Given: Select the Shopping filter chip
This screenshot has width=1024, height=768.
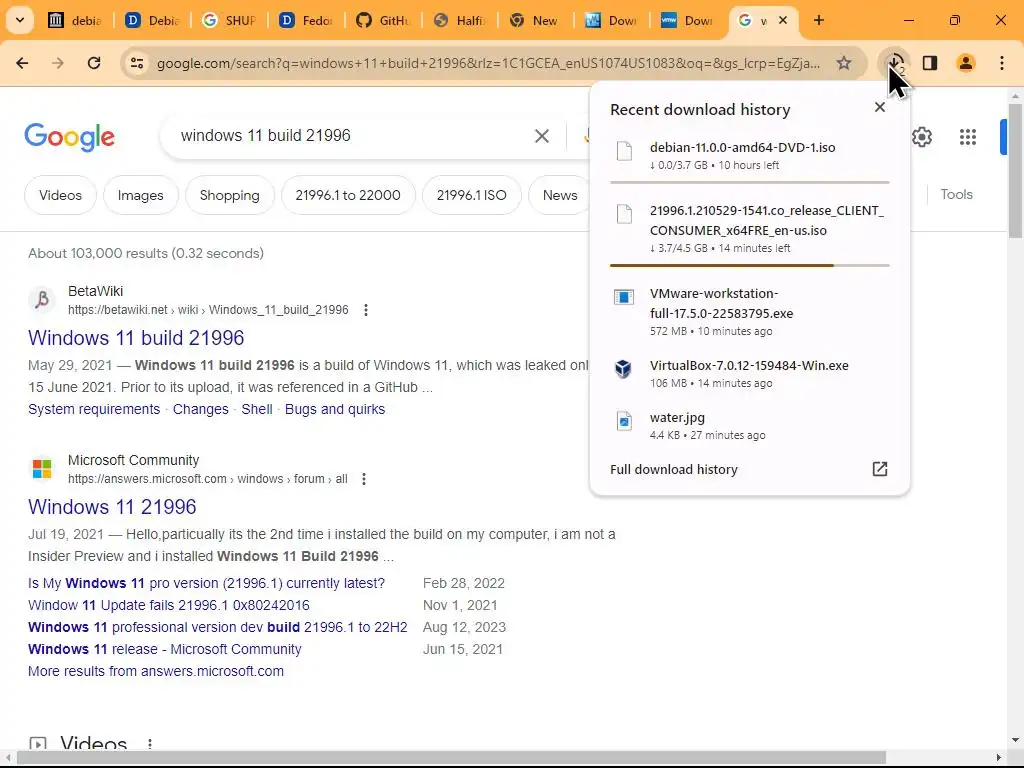Looking at the screenshot, I should 229,195.
